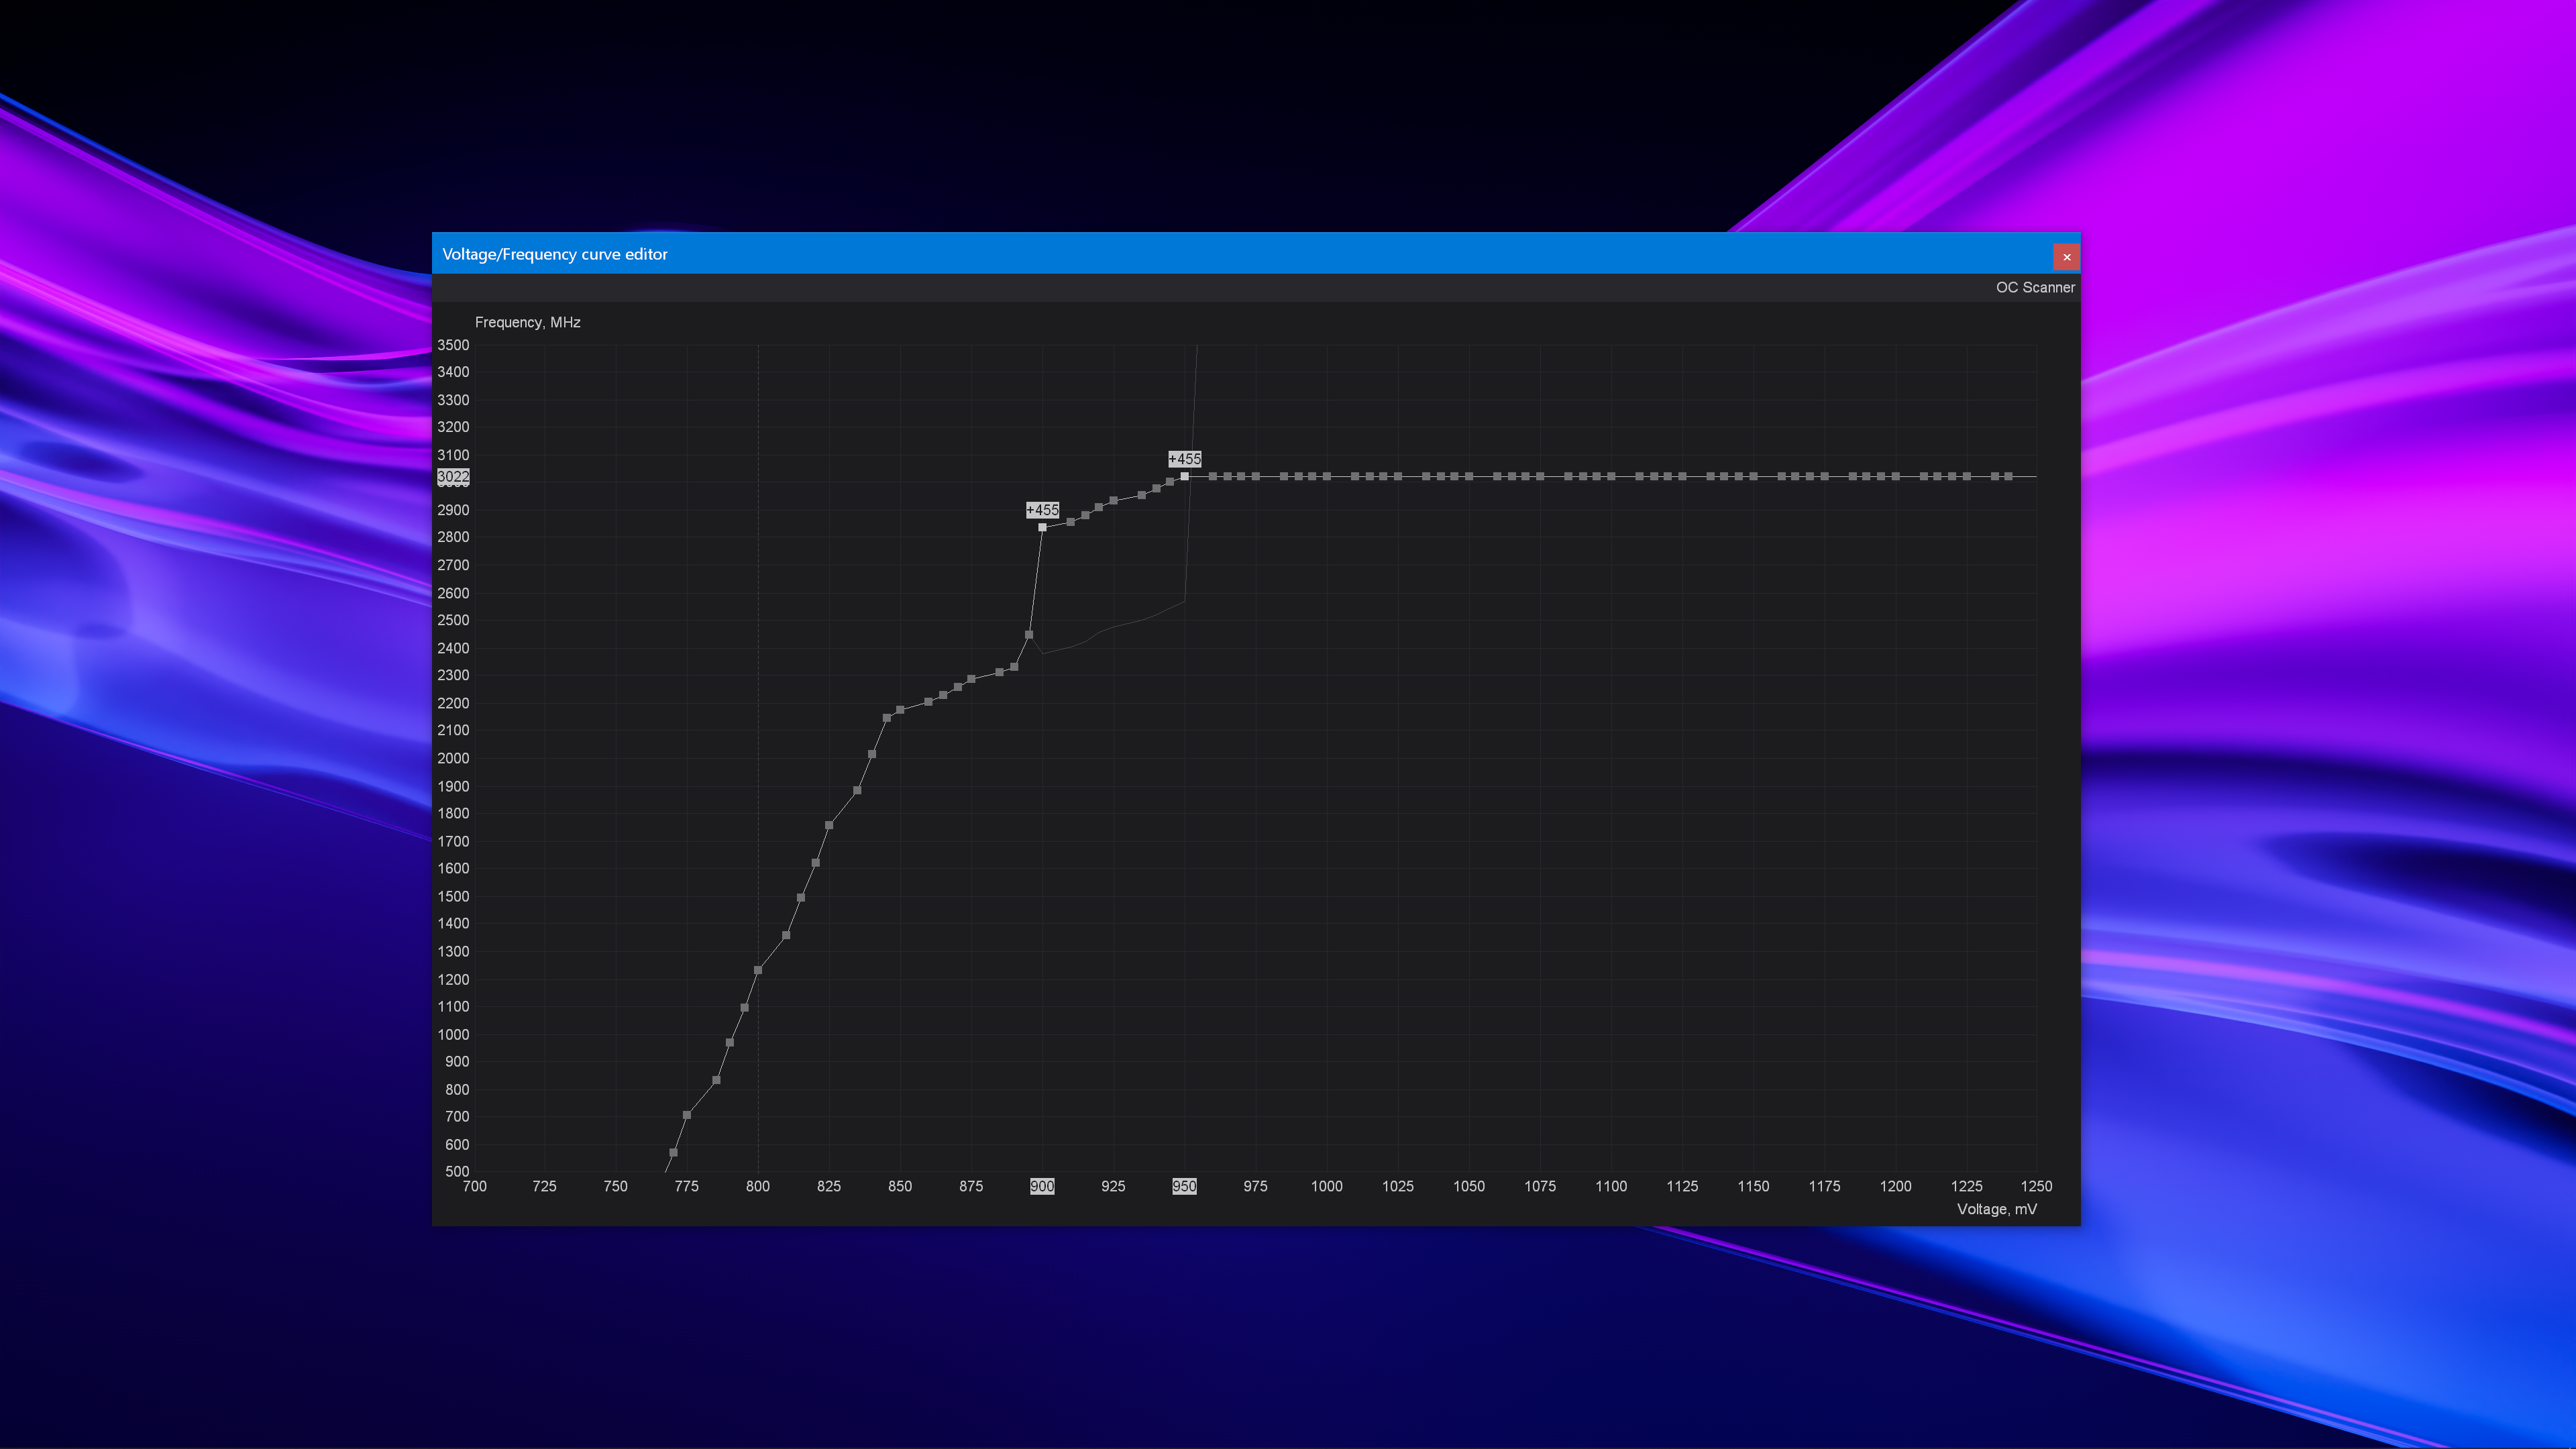Click the highlighted 950 voltage axis label

1184,1186
